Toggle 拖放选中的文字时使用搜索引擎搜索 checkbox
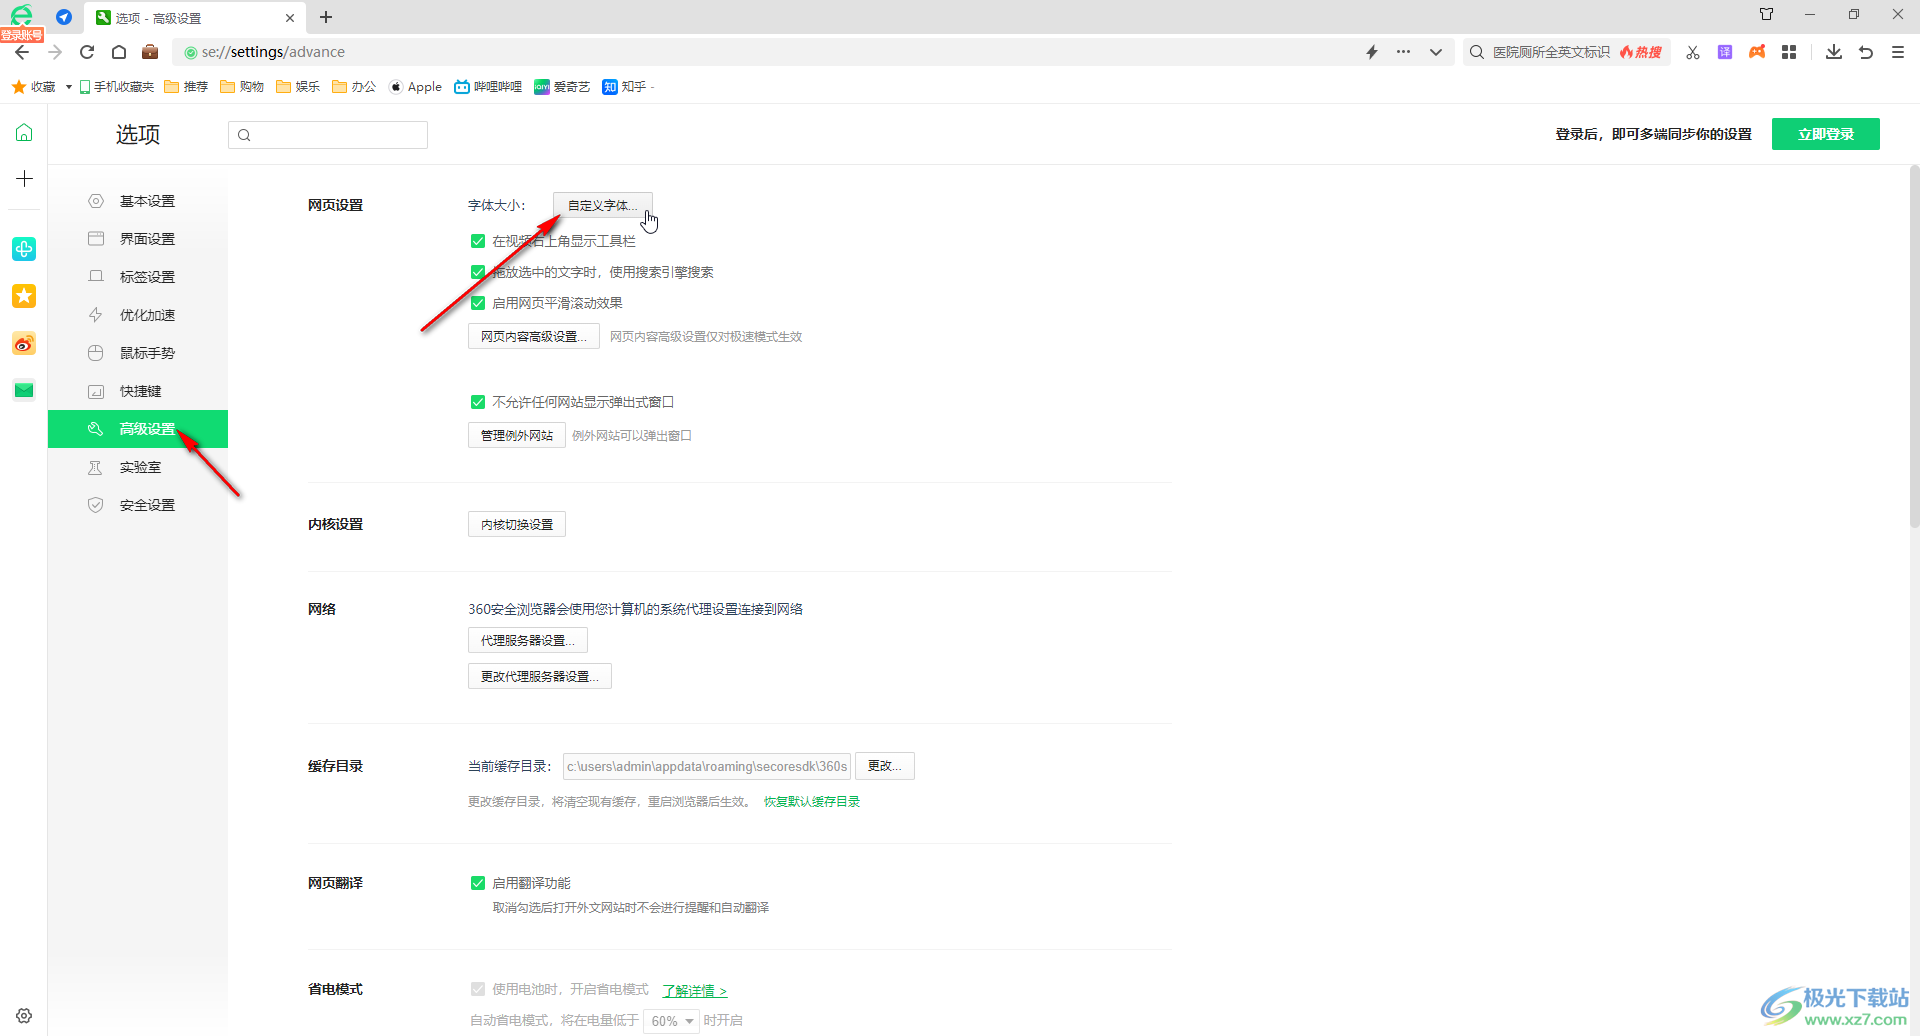This screenshot has height=1036, width=1920. pos(478,272)
